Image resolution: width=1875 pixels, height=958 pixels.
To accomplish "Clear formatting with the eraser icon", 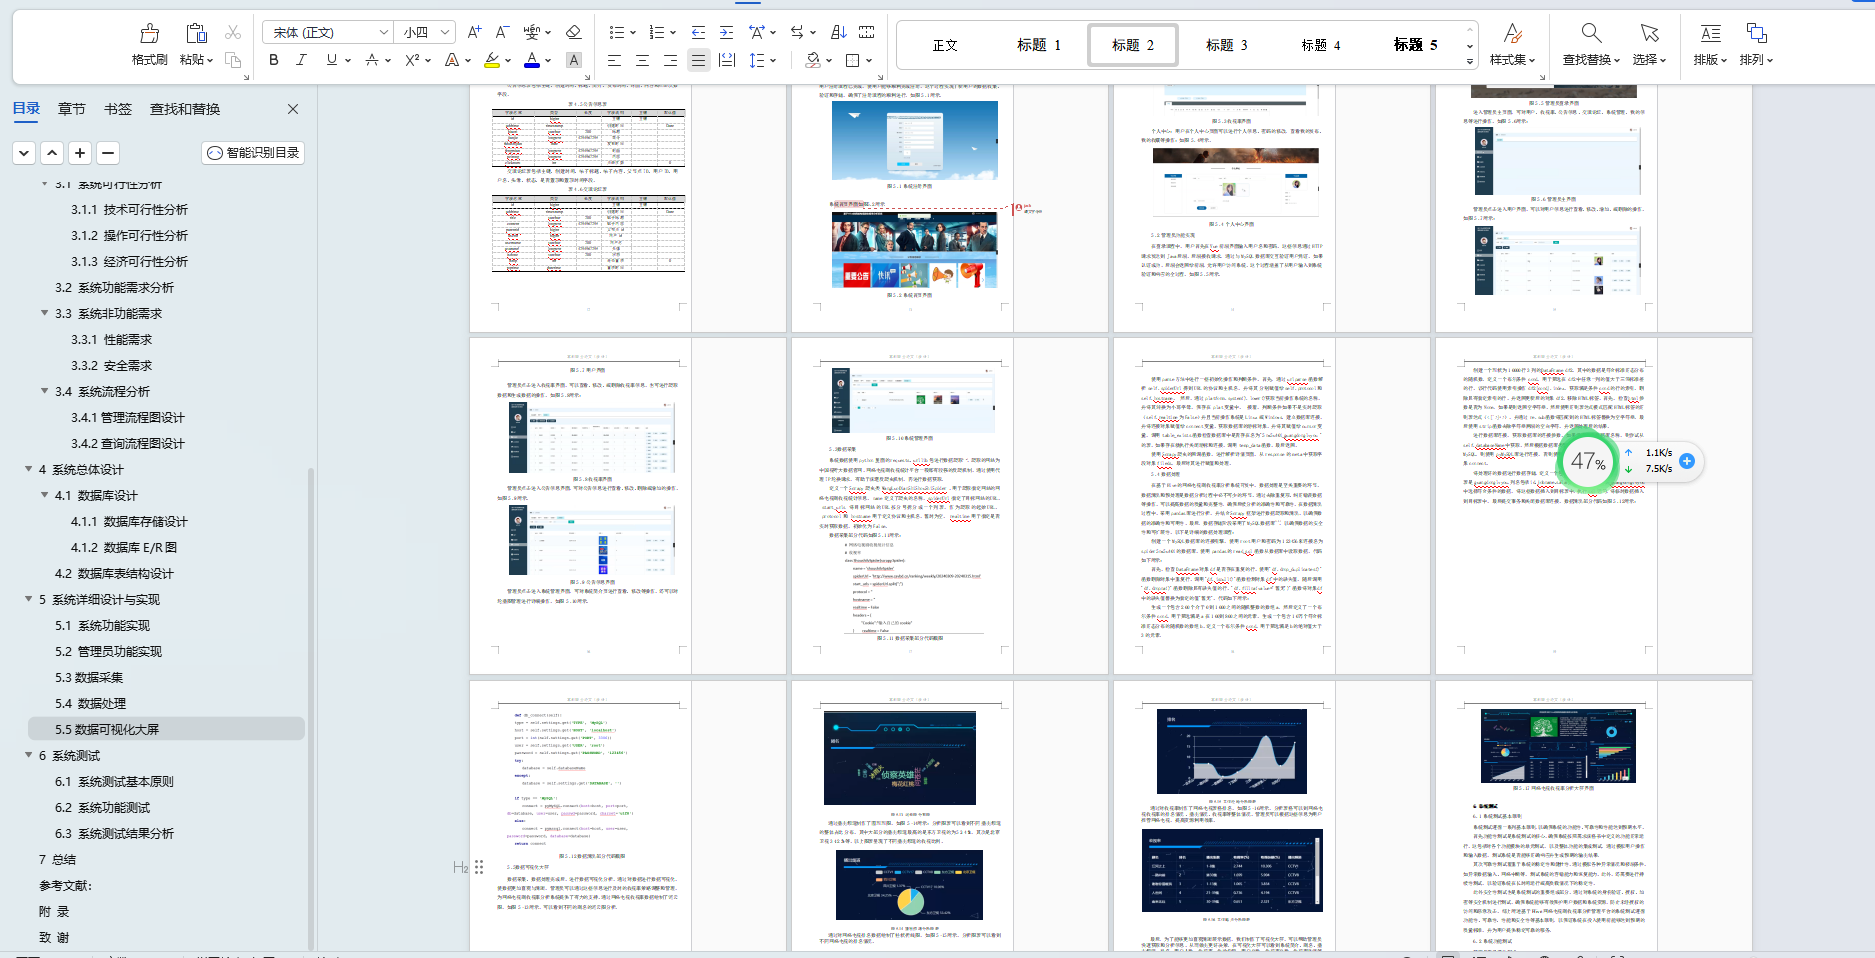I will [x=573, y=33].
